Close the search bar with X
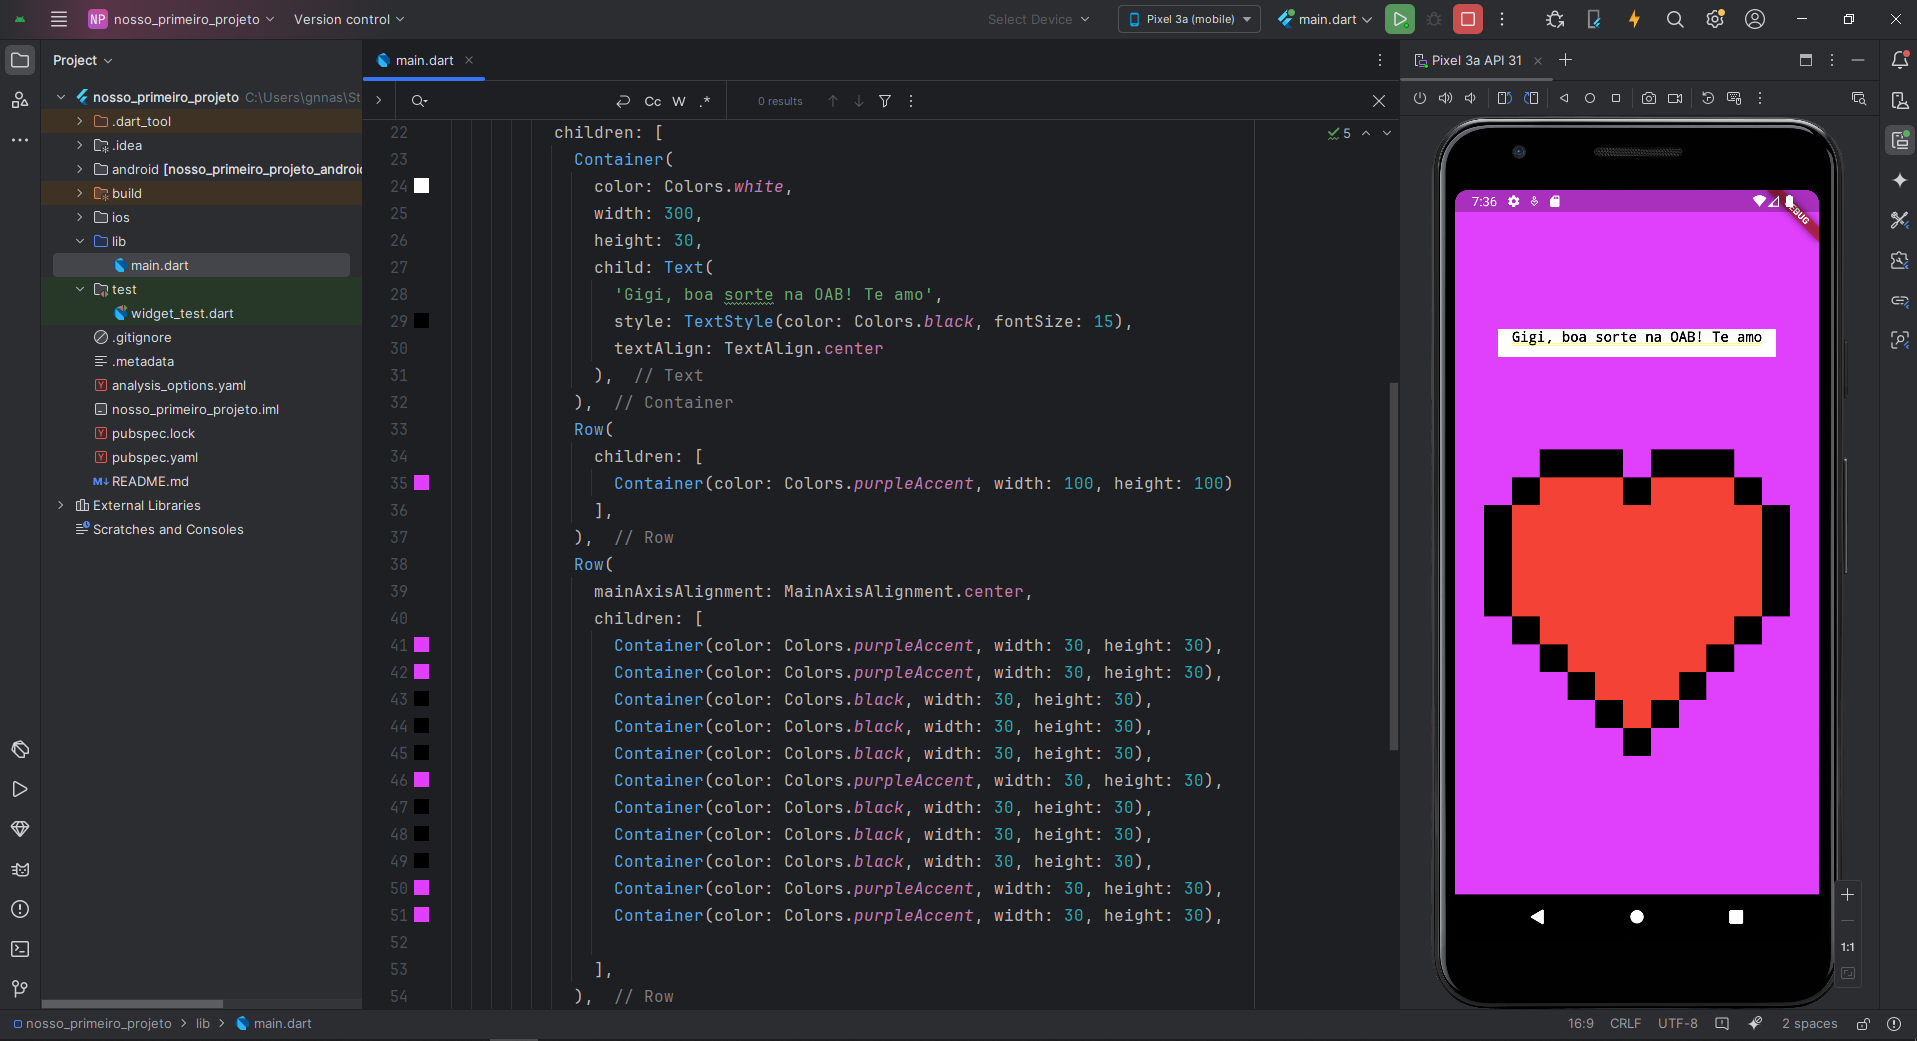1917x1041 pixels. [1379, 101]
